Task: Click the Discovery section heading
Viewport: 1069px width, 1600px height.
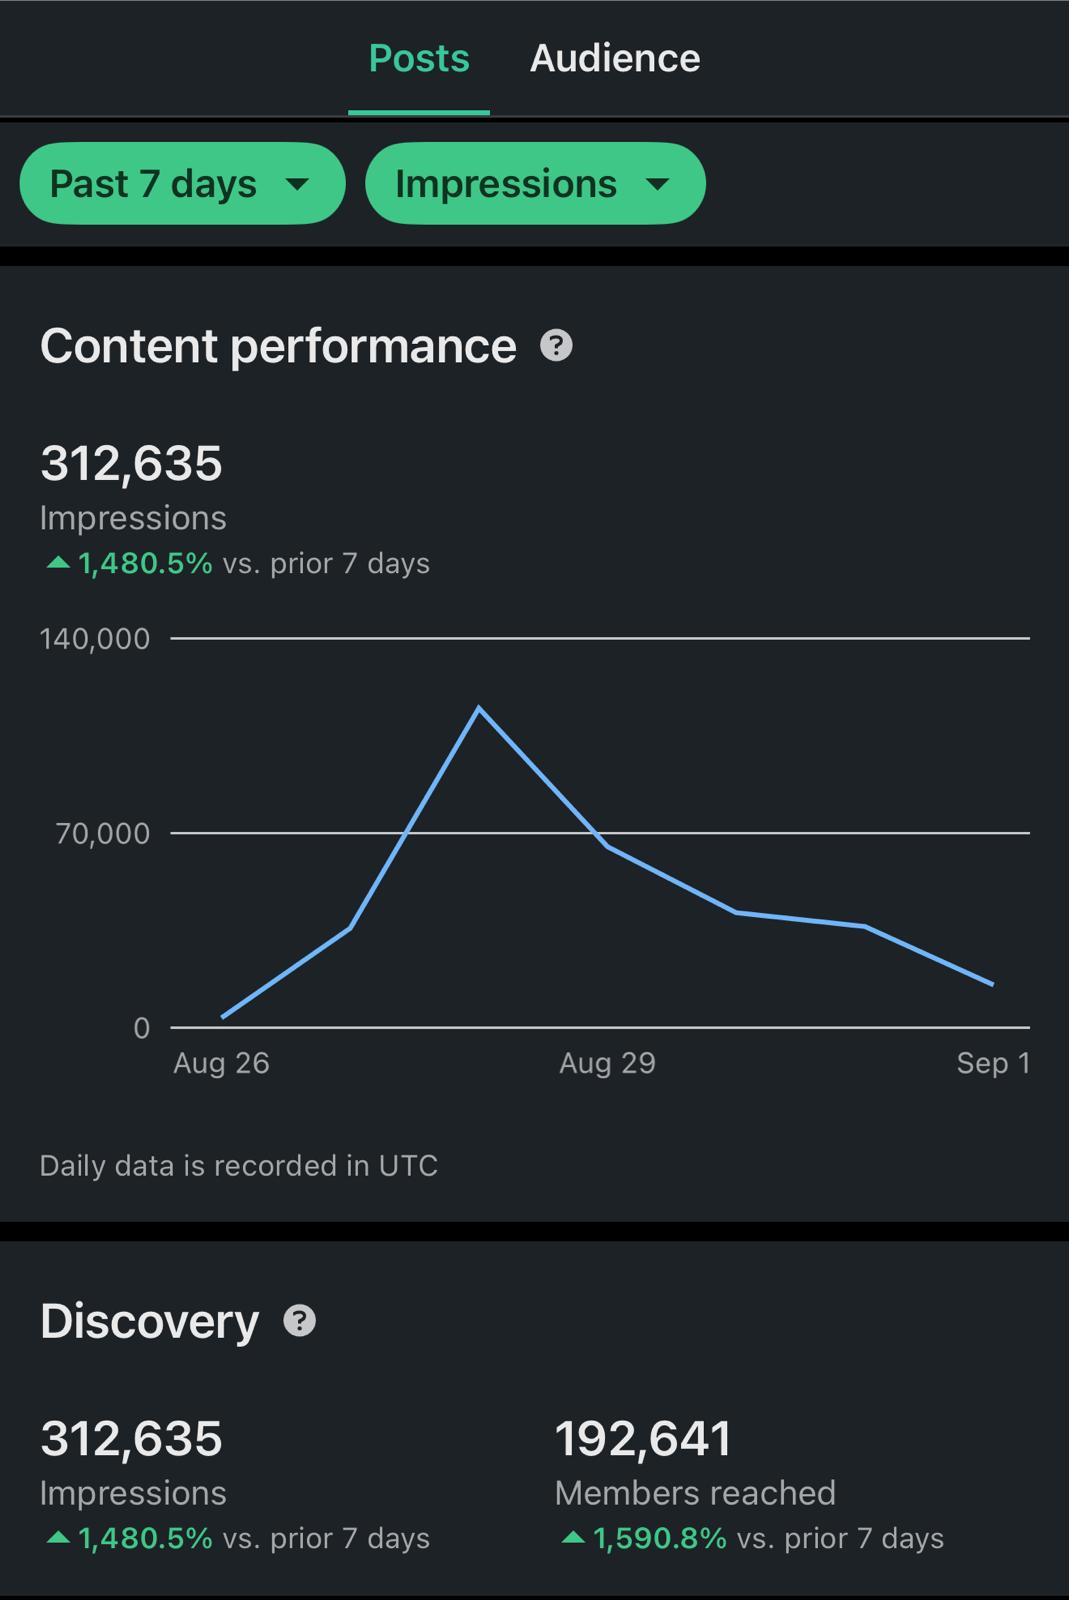Action: pos(149,1321)
